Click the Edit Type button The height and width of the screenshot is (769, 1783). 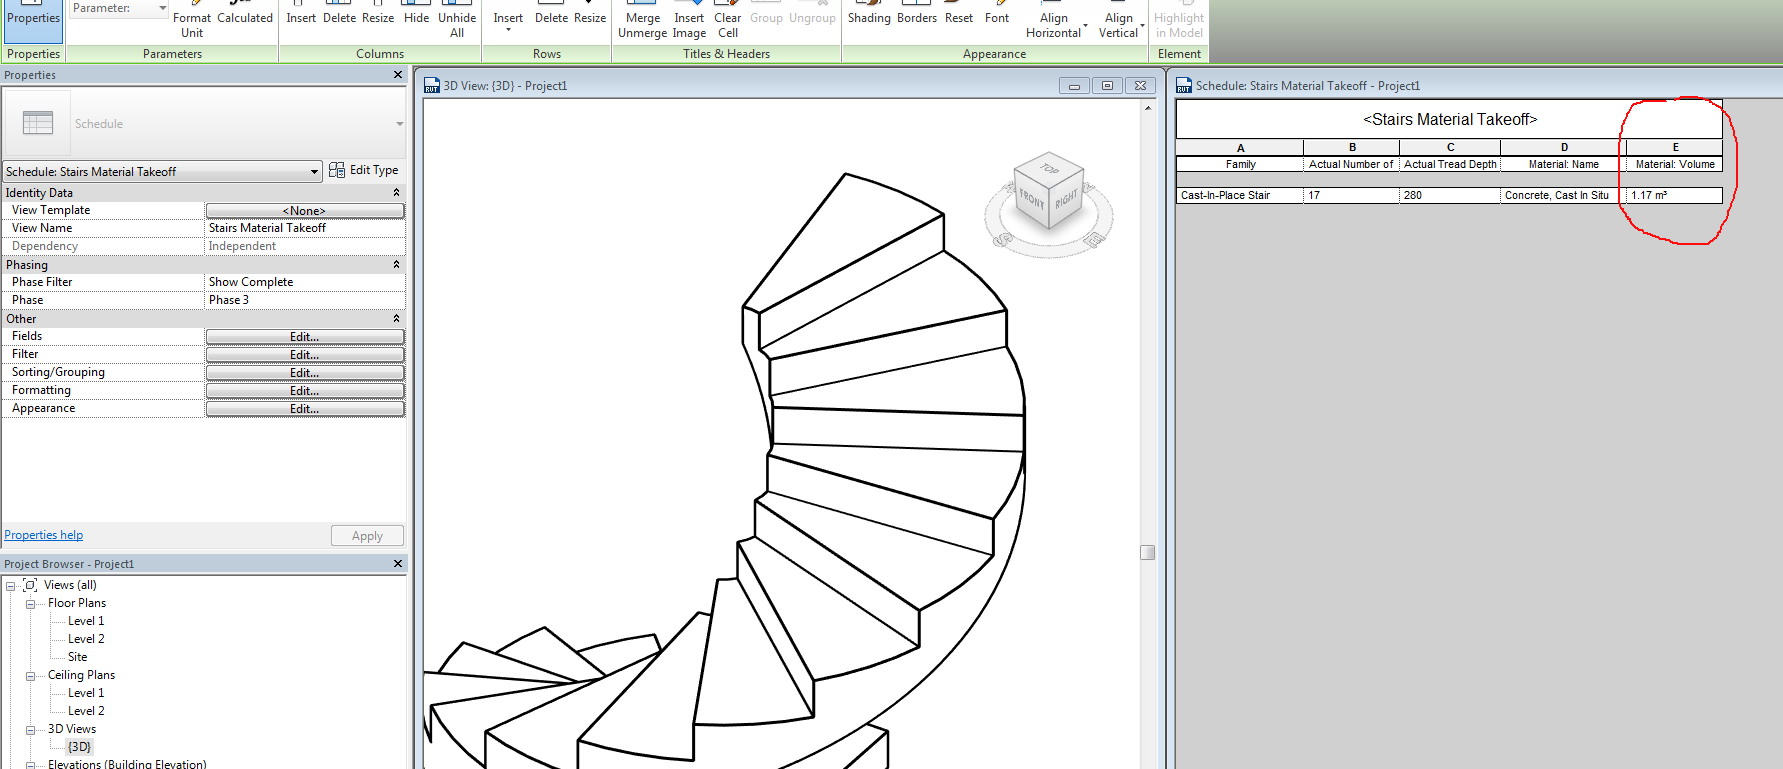364,170
